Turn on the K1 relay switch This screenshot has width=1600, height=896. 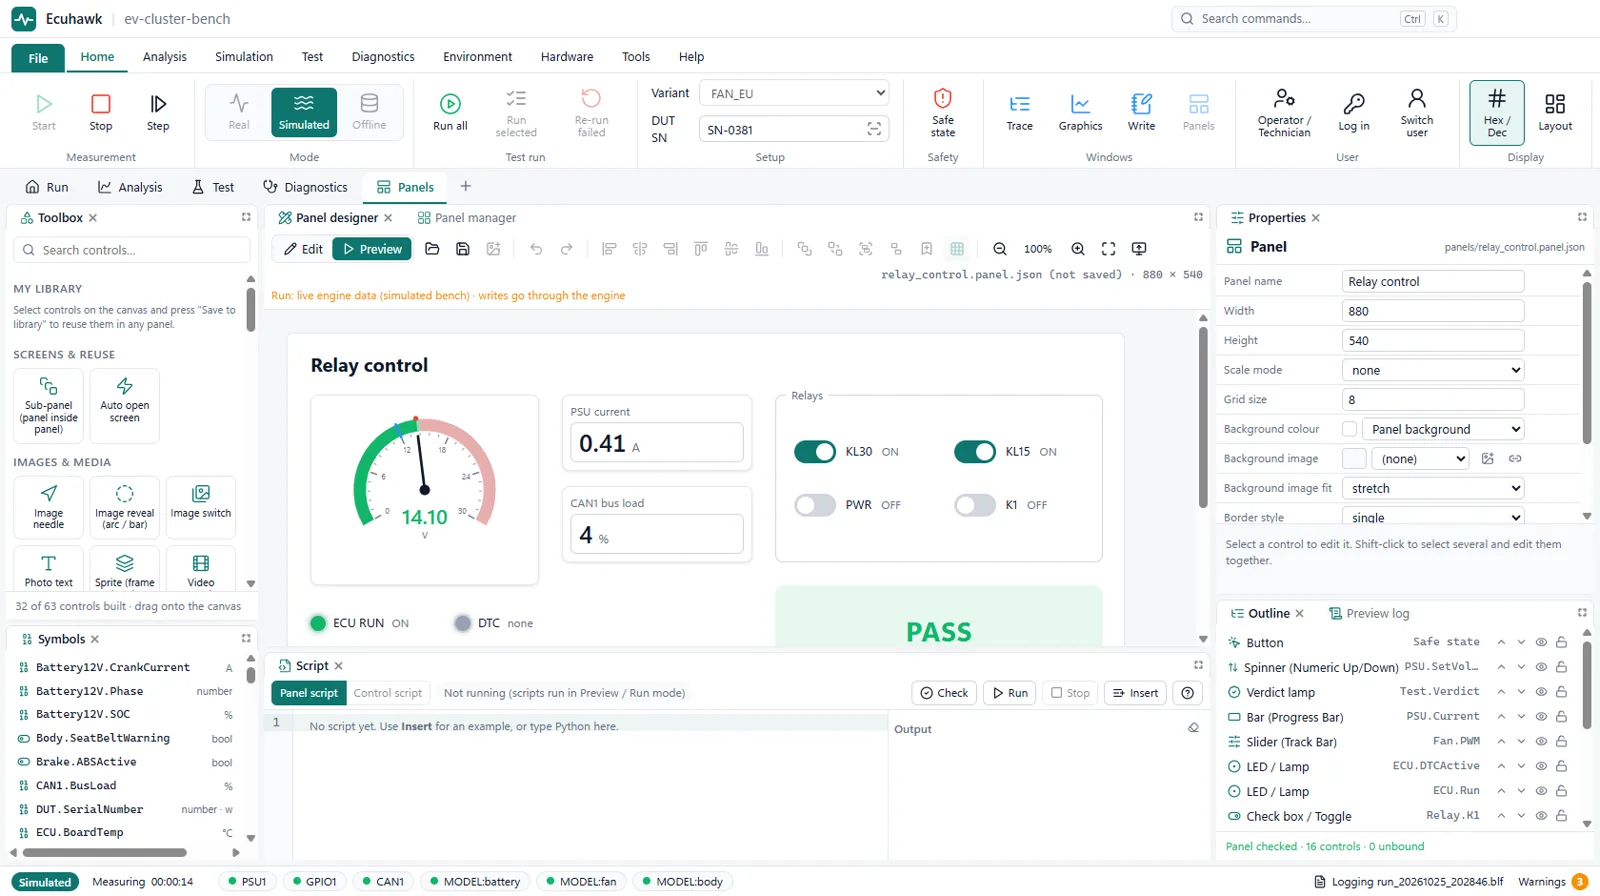(x=975, y=505)
